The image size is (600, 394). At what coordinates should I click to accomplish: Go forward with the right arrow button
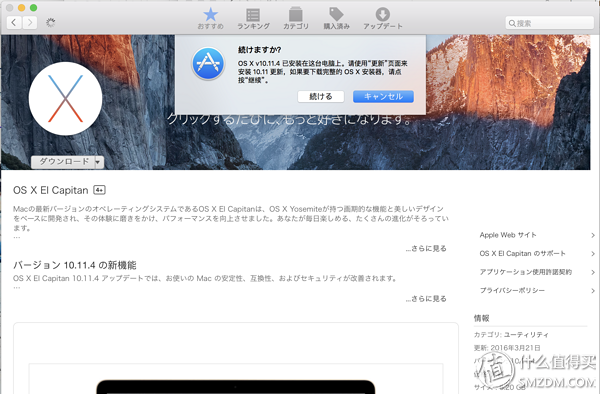click(30, 23)
